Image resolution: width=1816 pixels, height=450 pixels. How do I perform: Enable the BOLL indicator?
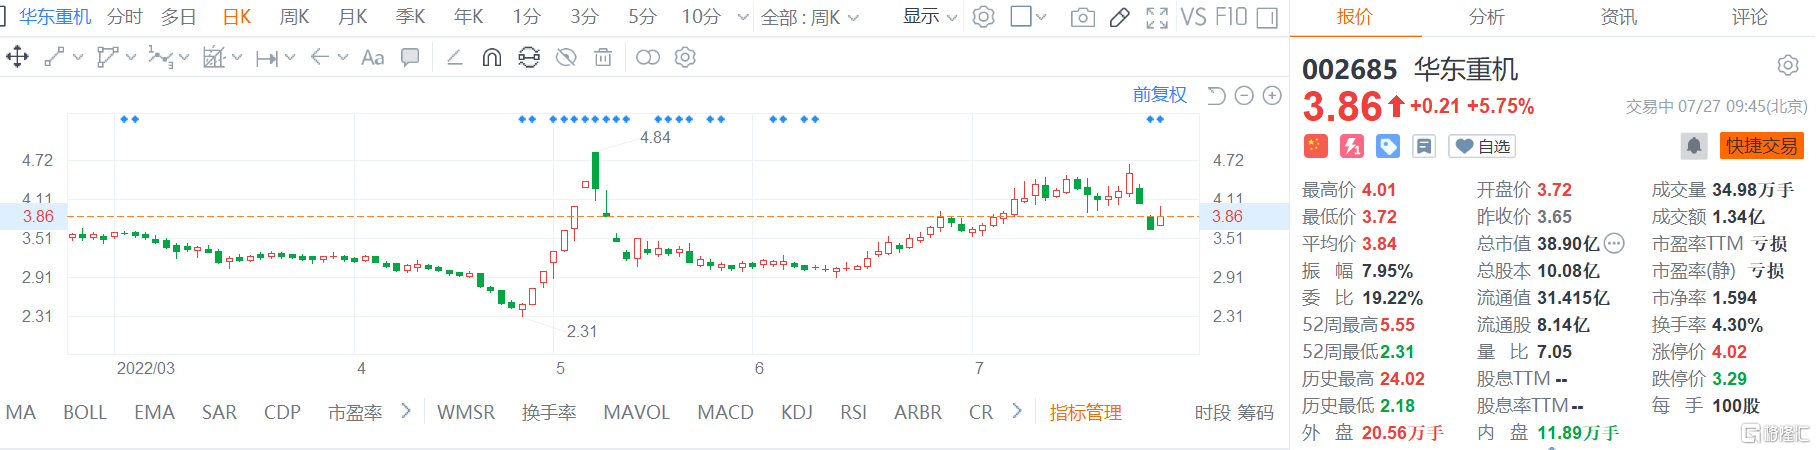pos(85,412)
